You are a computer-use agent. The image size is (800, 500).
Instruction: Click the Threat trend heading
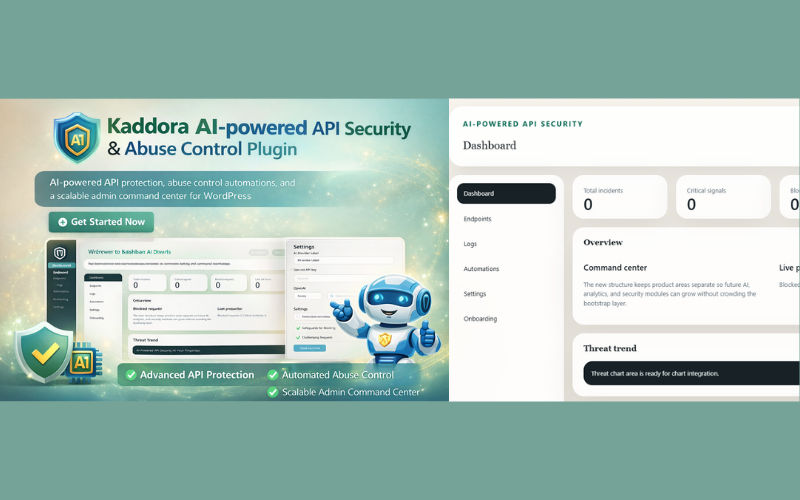point(610,348)
